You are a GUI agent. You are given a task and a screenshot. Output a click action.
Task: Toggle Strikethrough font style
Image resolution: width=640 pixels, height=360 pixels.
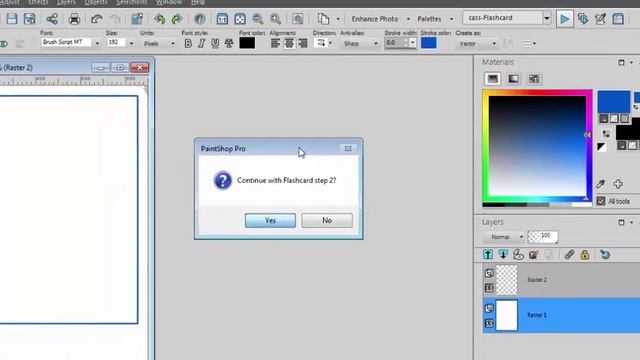tap(229, 43)
